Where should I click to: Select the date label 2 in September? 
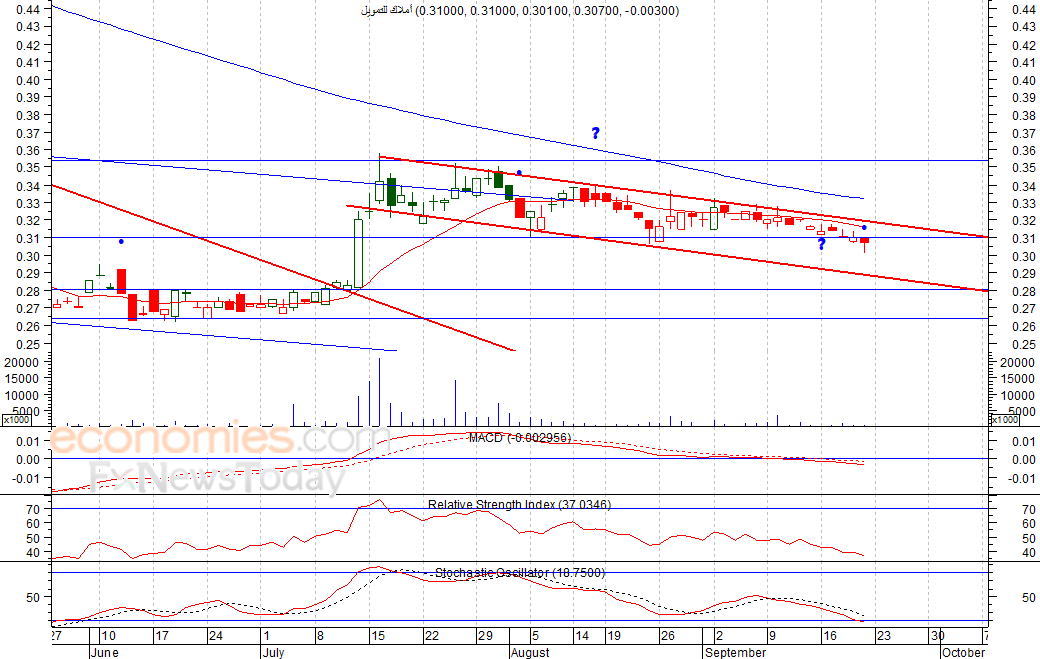pyautogui.click(x=719, y=636)
